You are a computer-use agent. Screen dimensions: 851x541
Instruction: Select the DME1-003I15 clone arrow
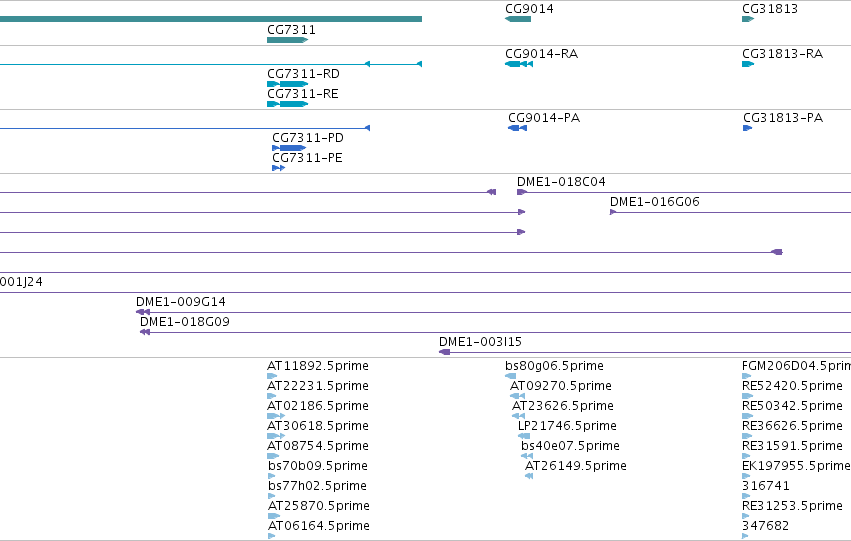pos(444,352)
